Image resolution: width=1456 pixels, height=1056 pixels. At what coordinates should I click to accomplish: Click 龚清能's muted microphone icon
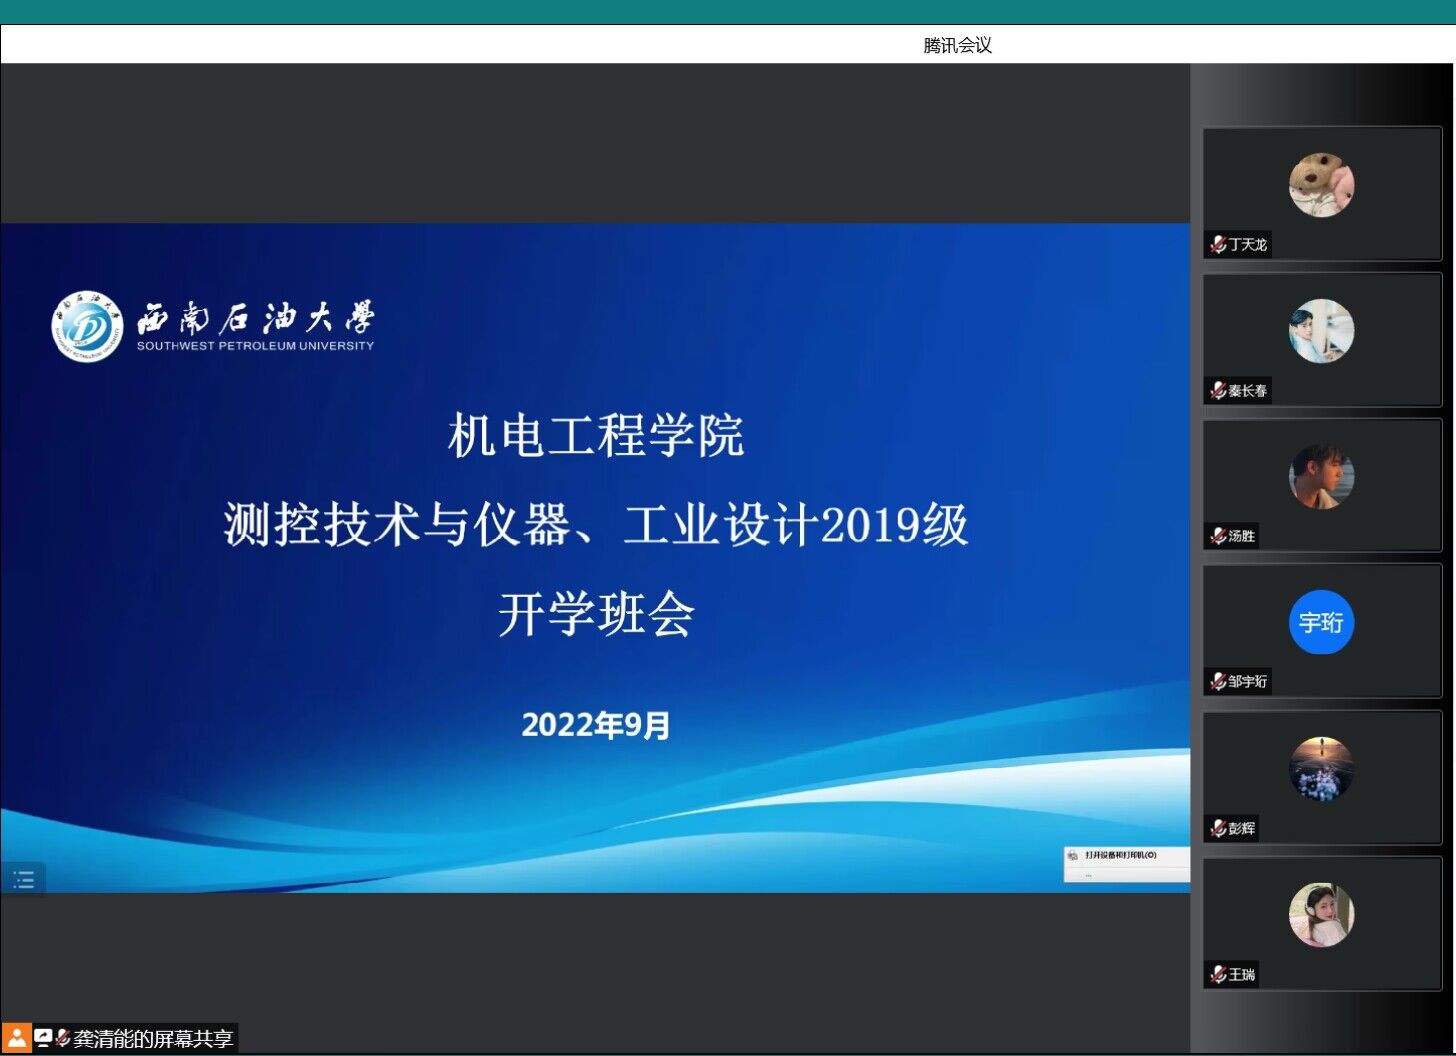point(63,1038)
